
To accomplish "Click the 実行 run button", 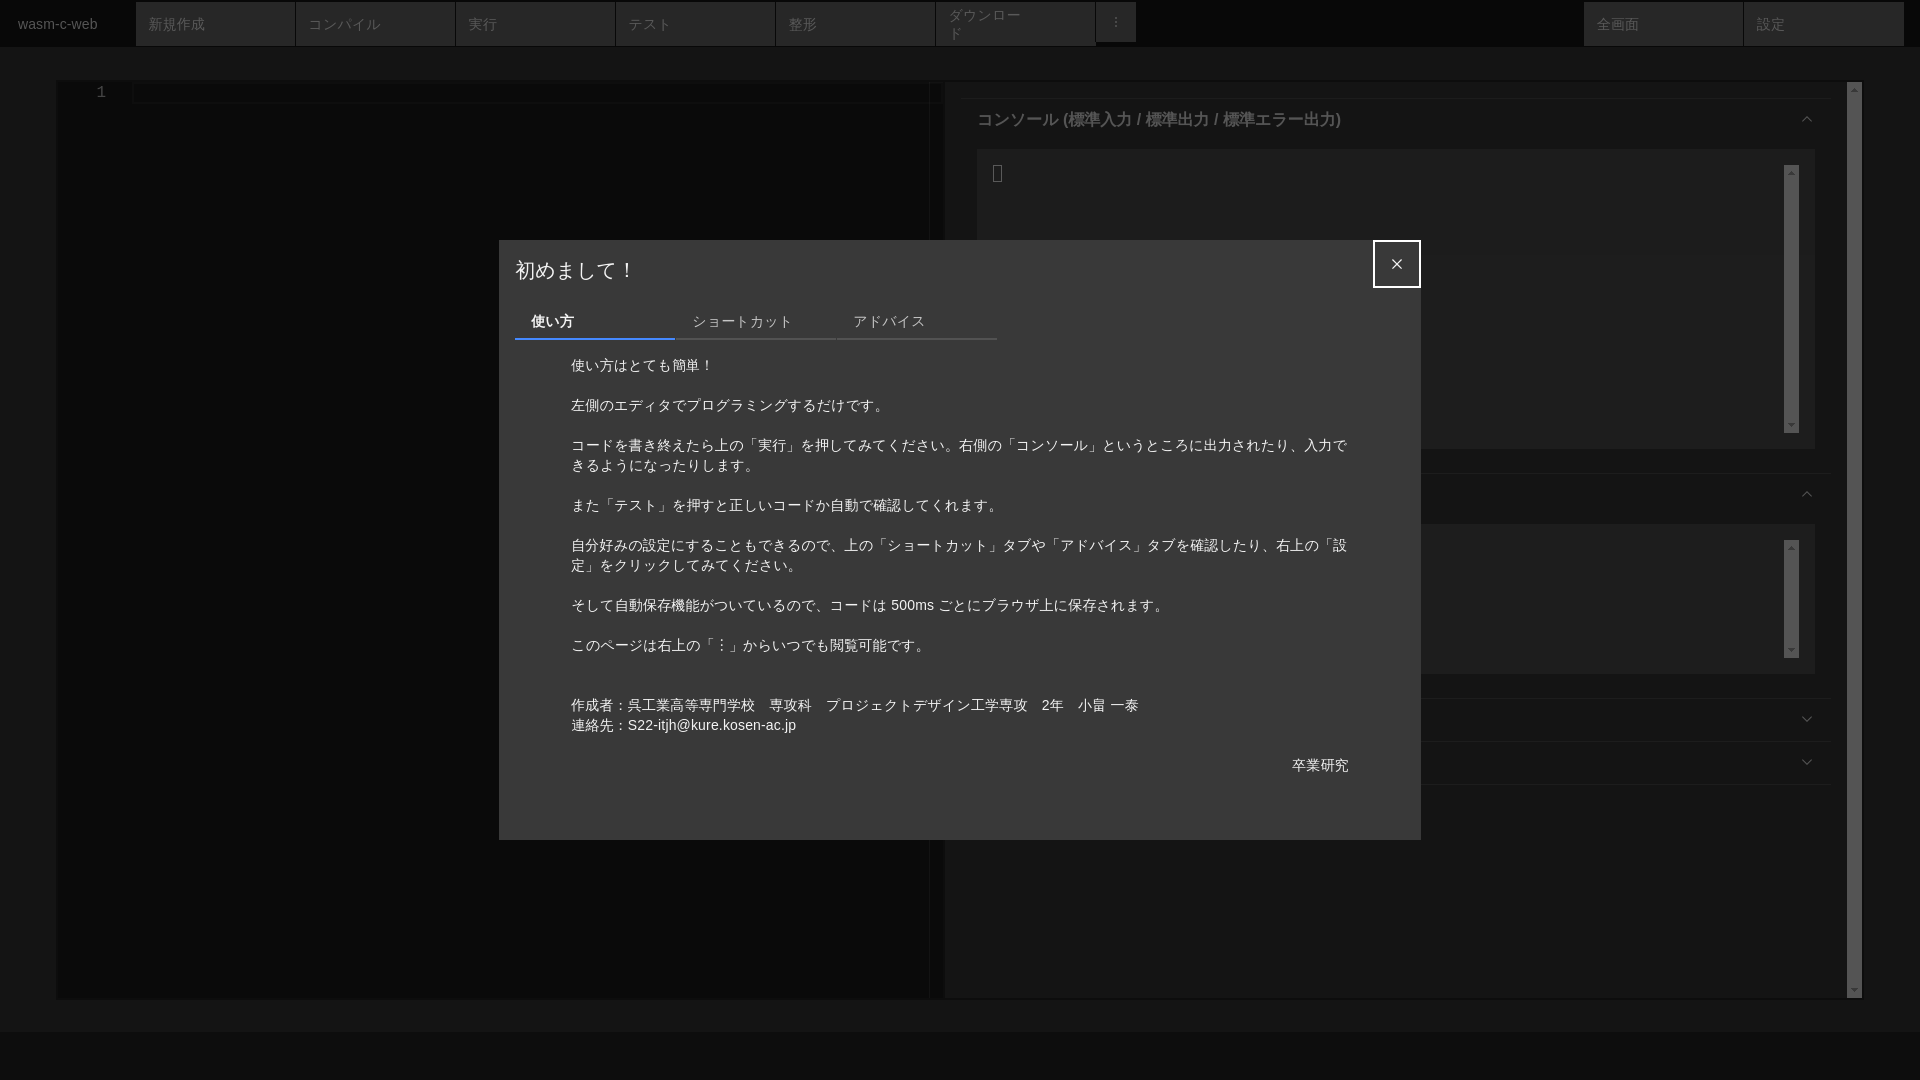I will (535, 24).
